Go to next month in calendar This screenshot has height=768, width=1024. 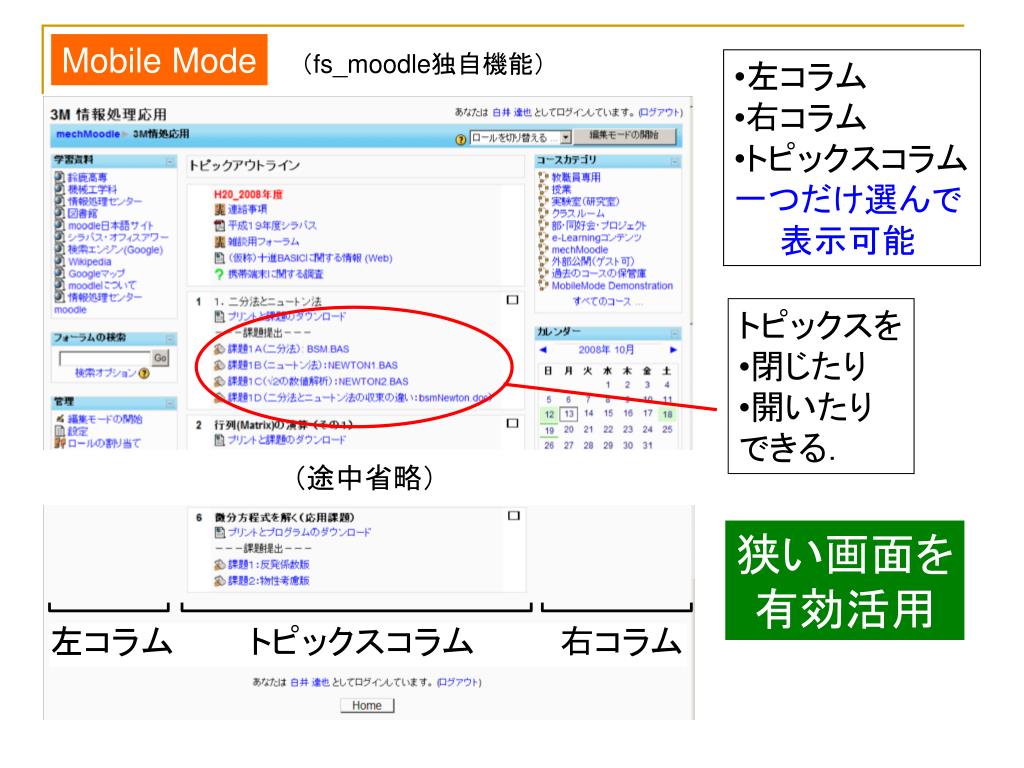[673, 350]
